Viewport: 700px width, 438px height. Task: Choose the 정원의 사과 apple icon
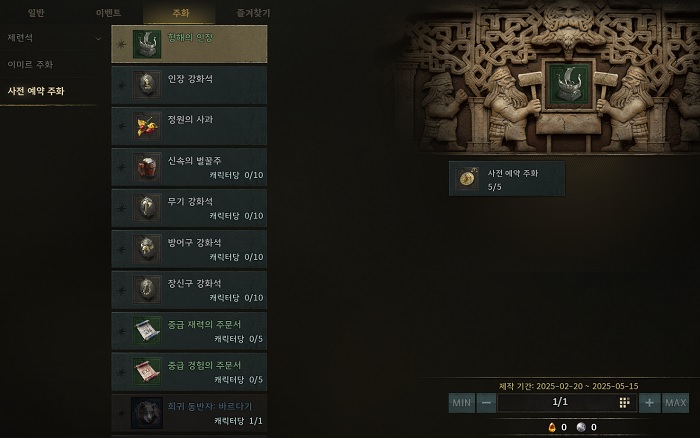tap(147, 126)
